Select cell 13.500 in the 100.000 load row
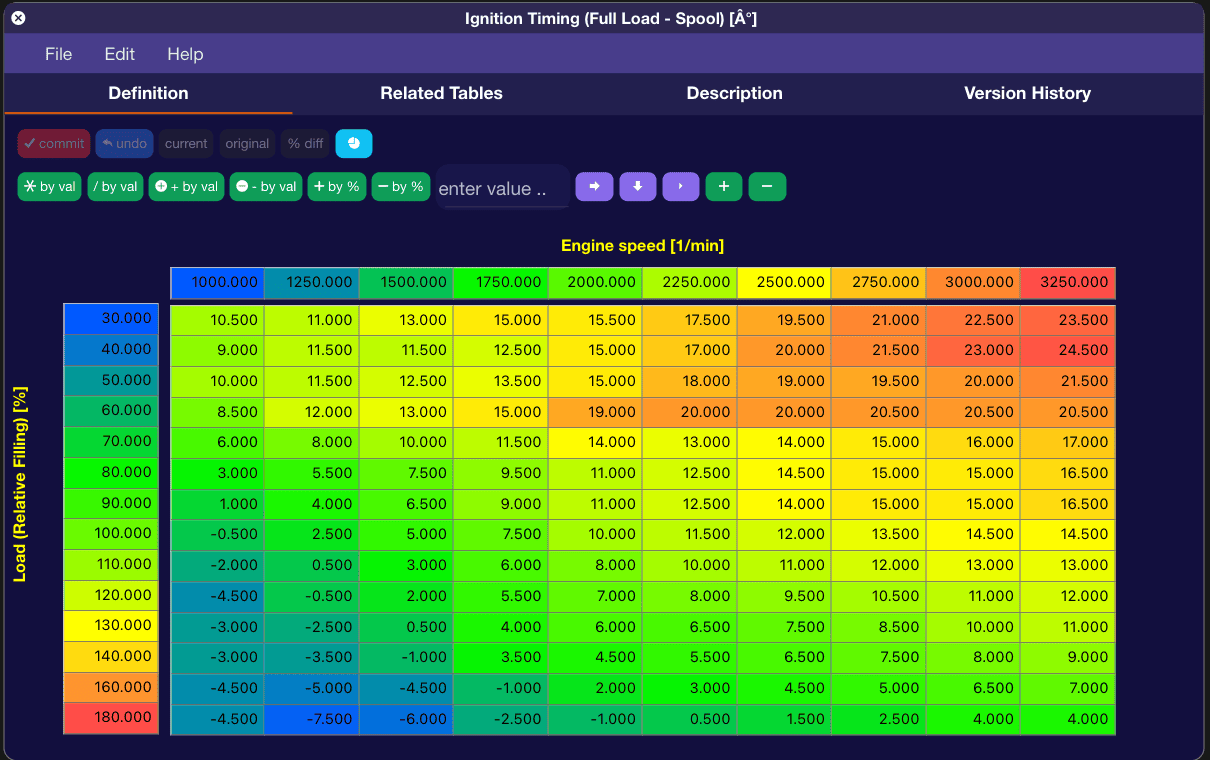Image resolution: width=1210 pixels, height=760 pixels. click(879, 535)
